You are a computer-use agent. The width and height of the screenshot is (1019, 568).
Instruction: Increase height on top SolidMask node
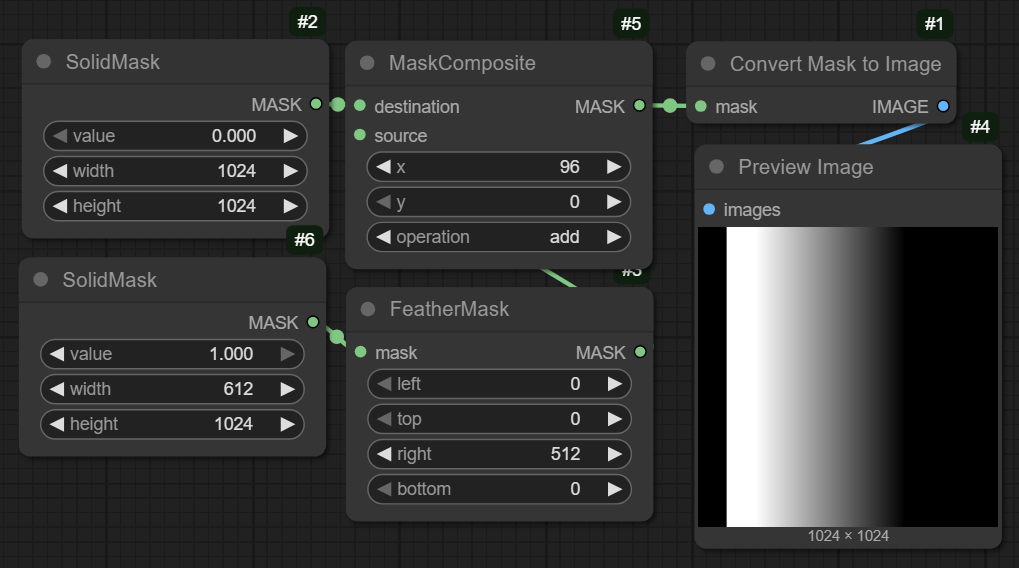290,206
